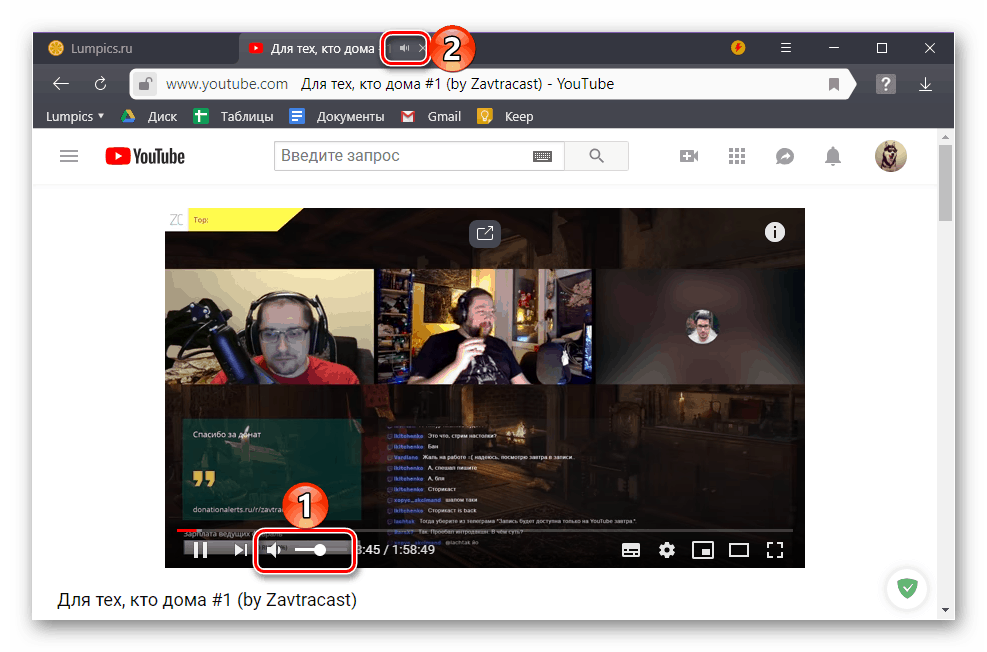Open the video upload camera icon
987x652 pixels.
[688, 155]
